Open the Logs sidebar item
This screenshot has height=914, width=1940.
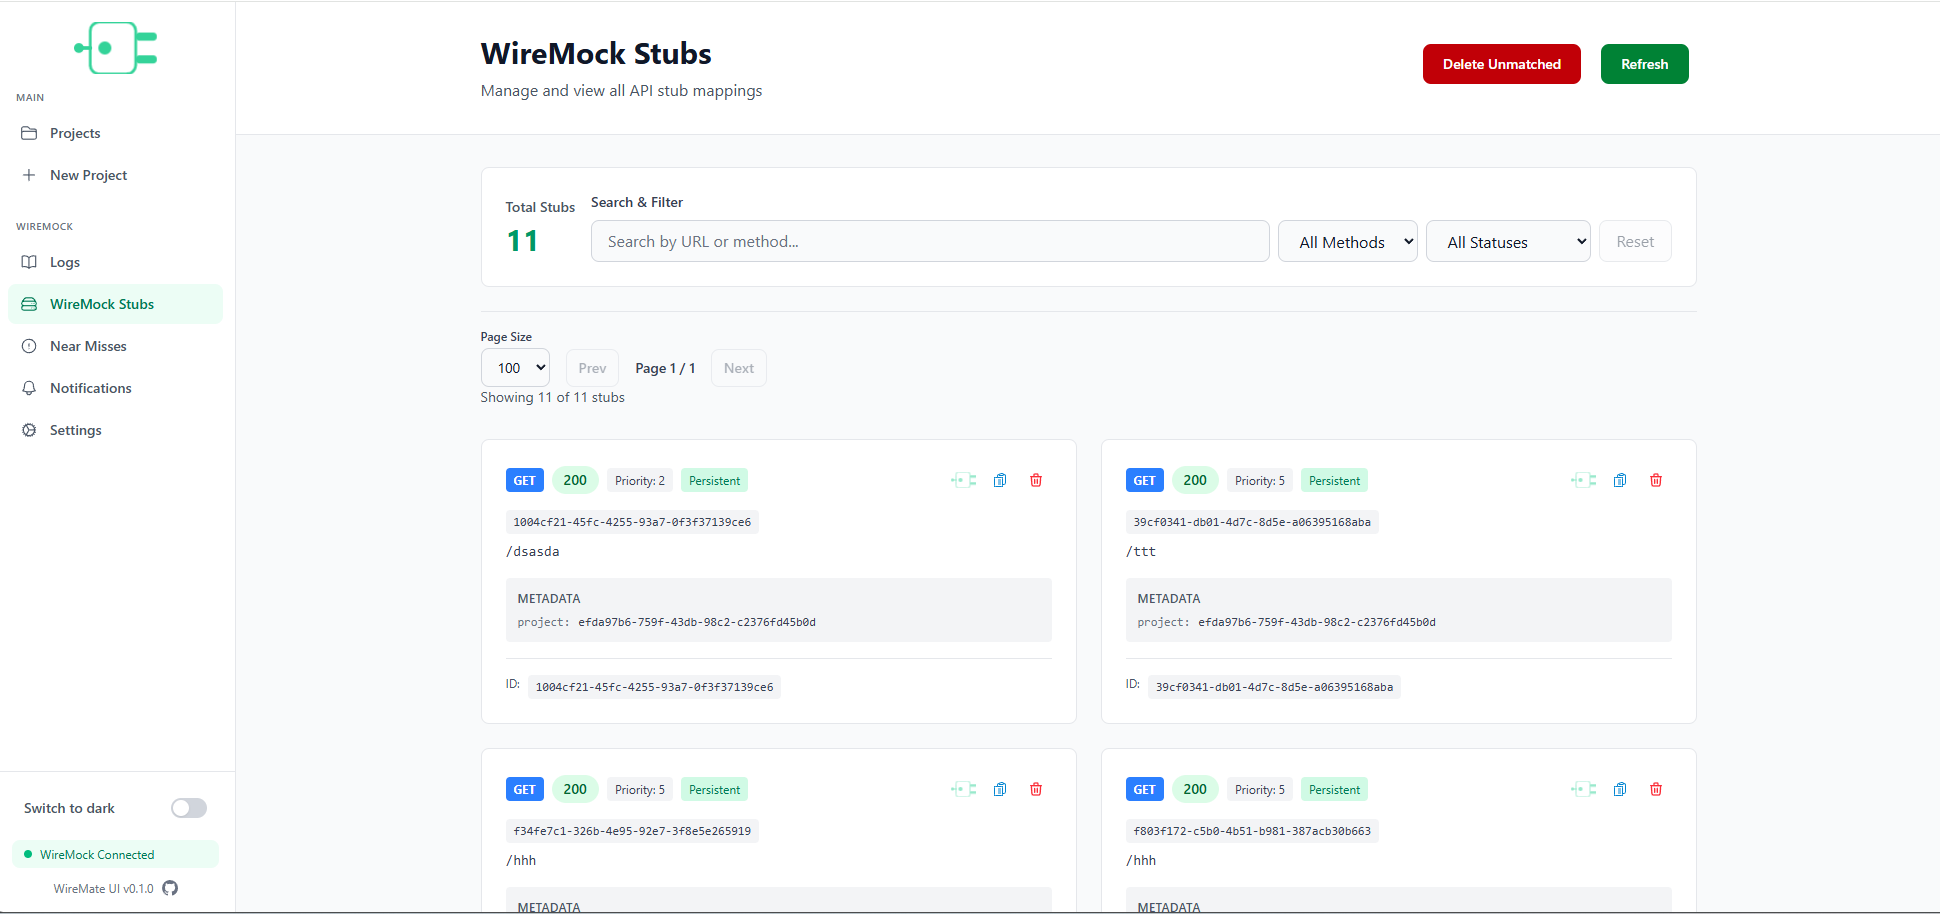pos(116,262)
